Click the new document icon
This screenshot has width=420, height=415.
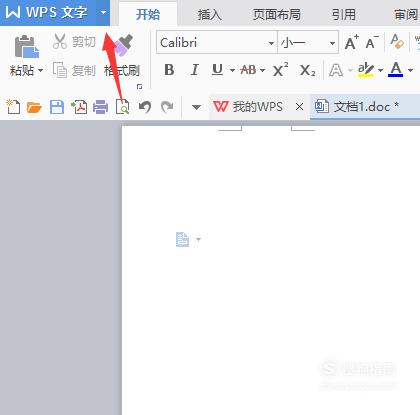13,107
